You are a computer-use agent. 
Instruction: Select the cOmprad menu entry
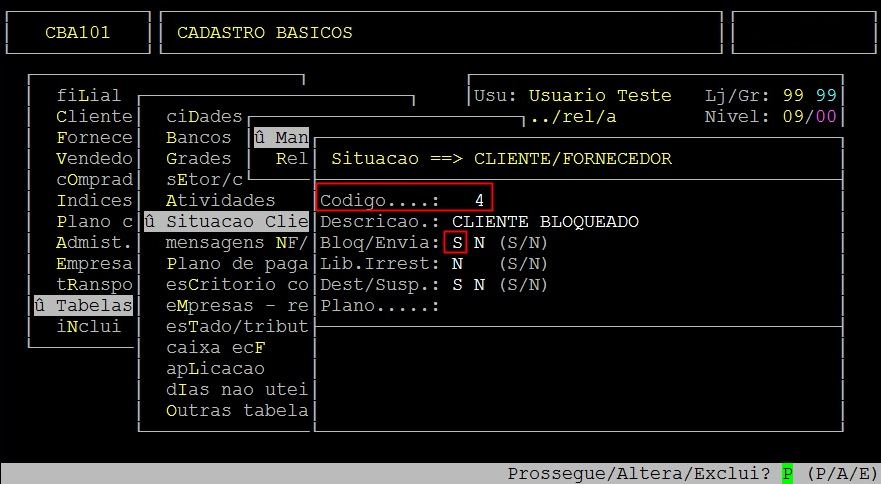click(94, 180)
